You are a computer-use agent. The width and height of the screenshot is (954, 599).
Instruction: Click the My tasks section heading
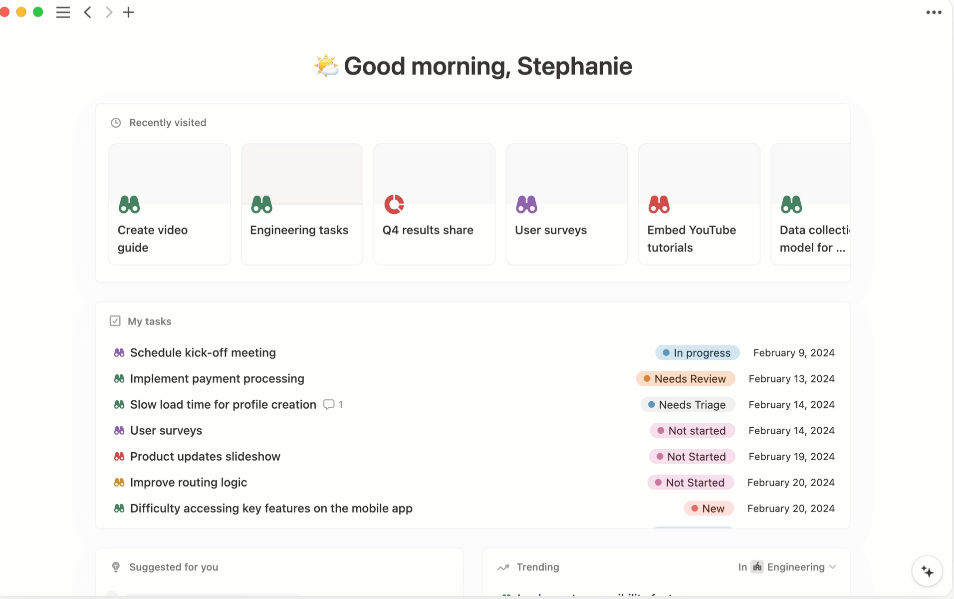click(150, 321)
